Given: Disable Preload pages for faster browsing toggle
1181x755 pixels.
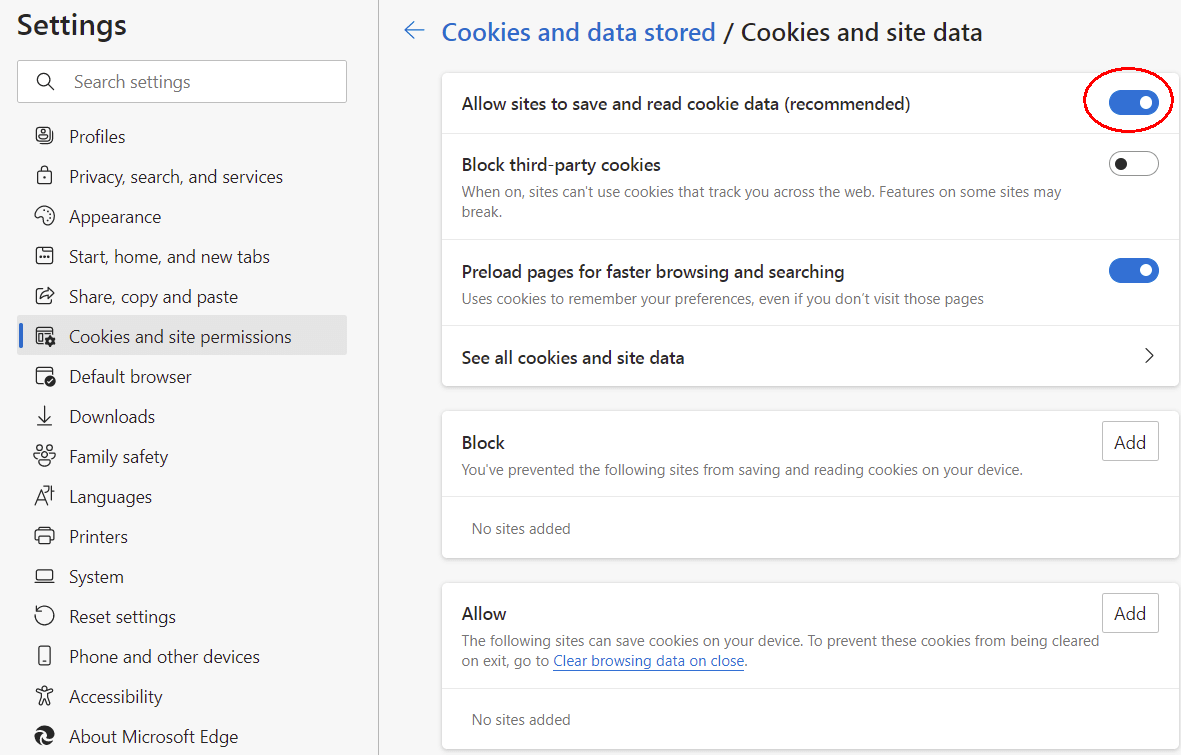Looking at the screenshot, I should 1133,270.
